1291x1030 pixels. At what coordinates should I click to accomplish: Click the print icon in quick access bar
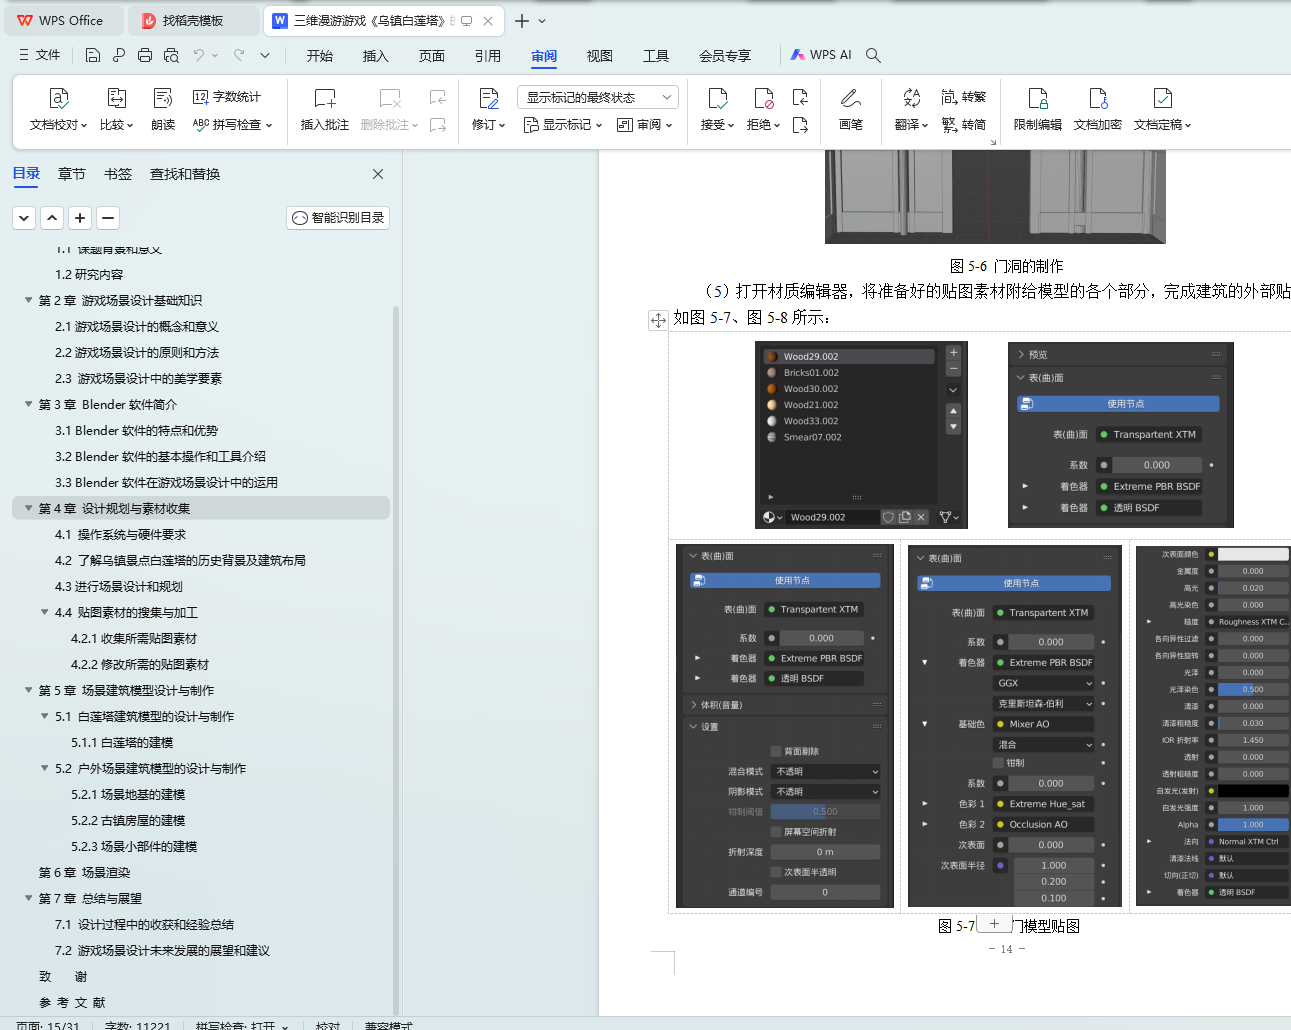145,55
